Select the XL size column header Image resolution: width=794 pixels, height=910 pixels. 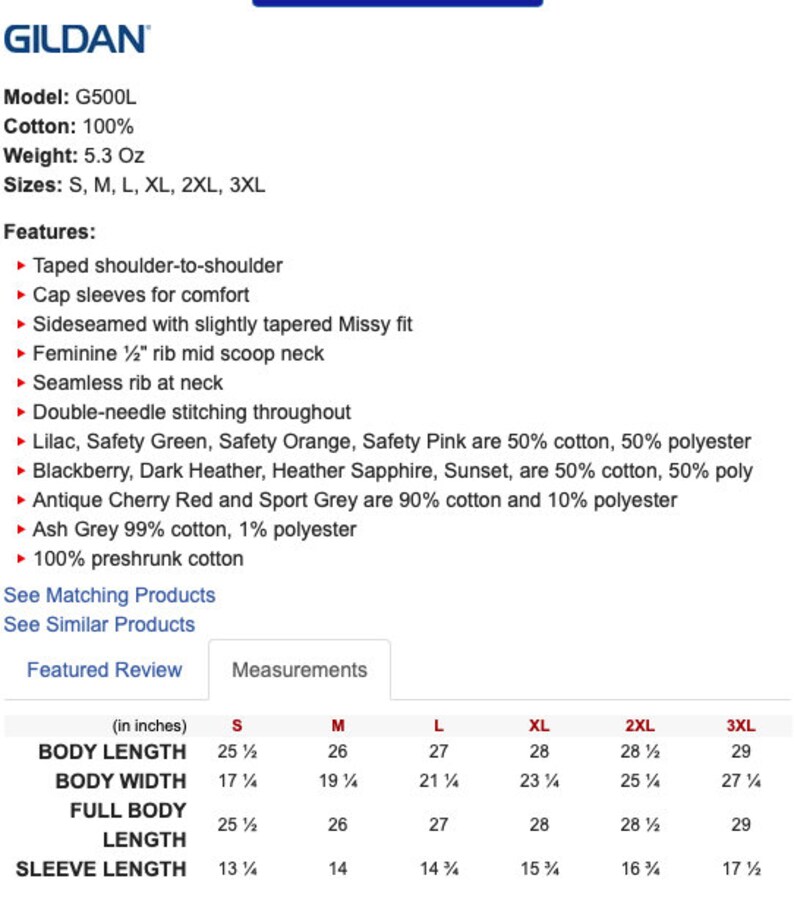[539, 725]
